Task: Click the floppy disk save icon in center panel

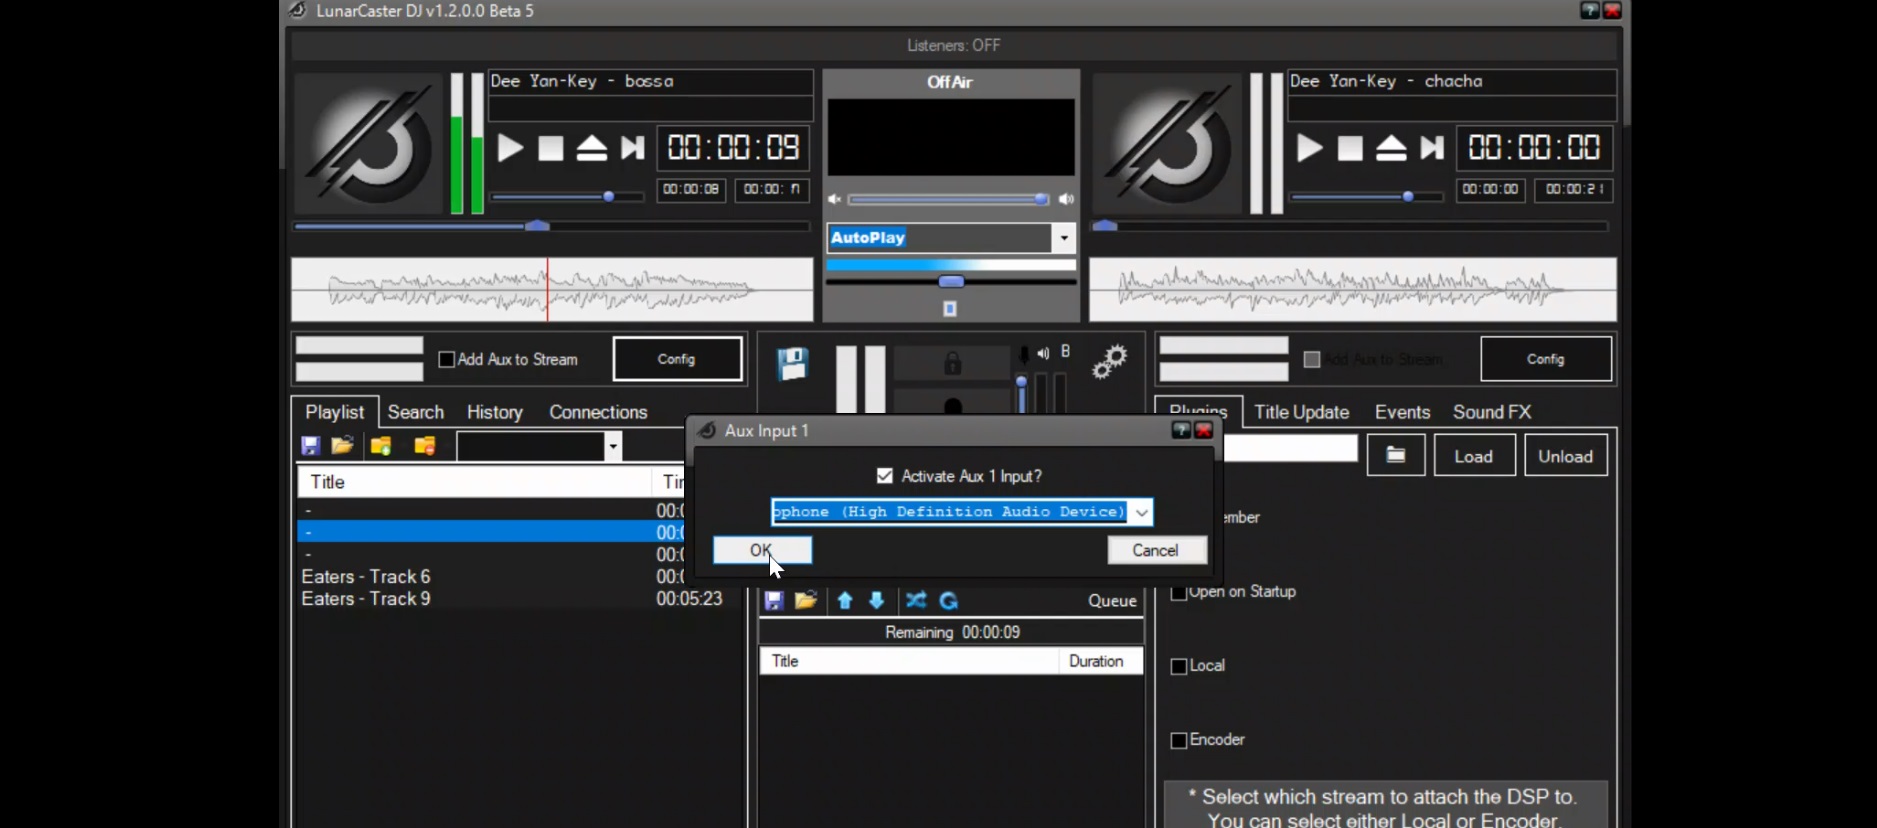Action: 793,364
